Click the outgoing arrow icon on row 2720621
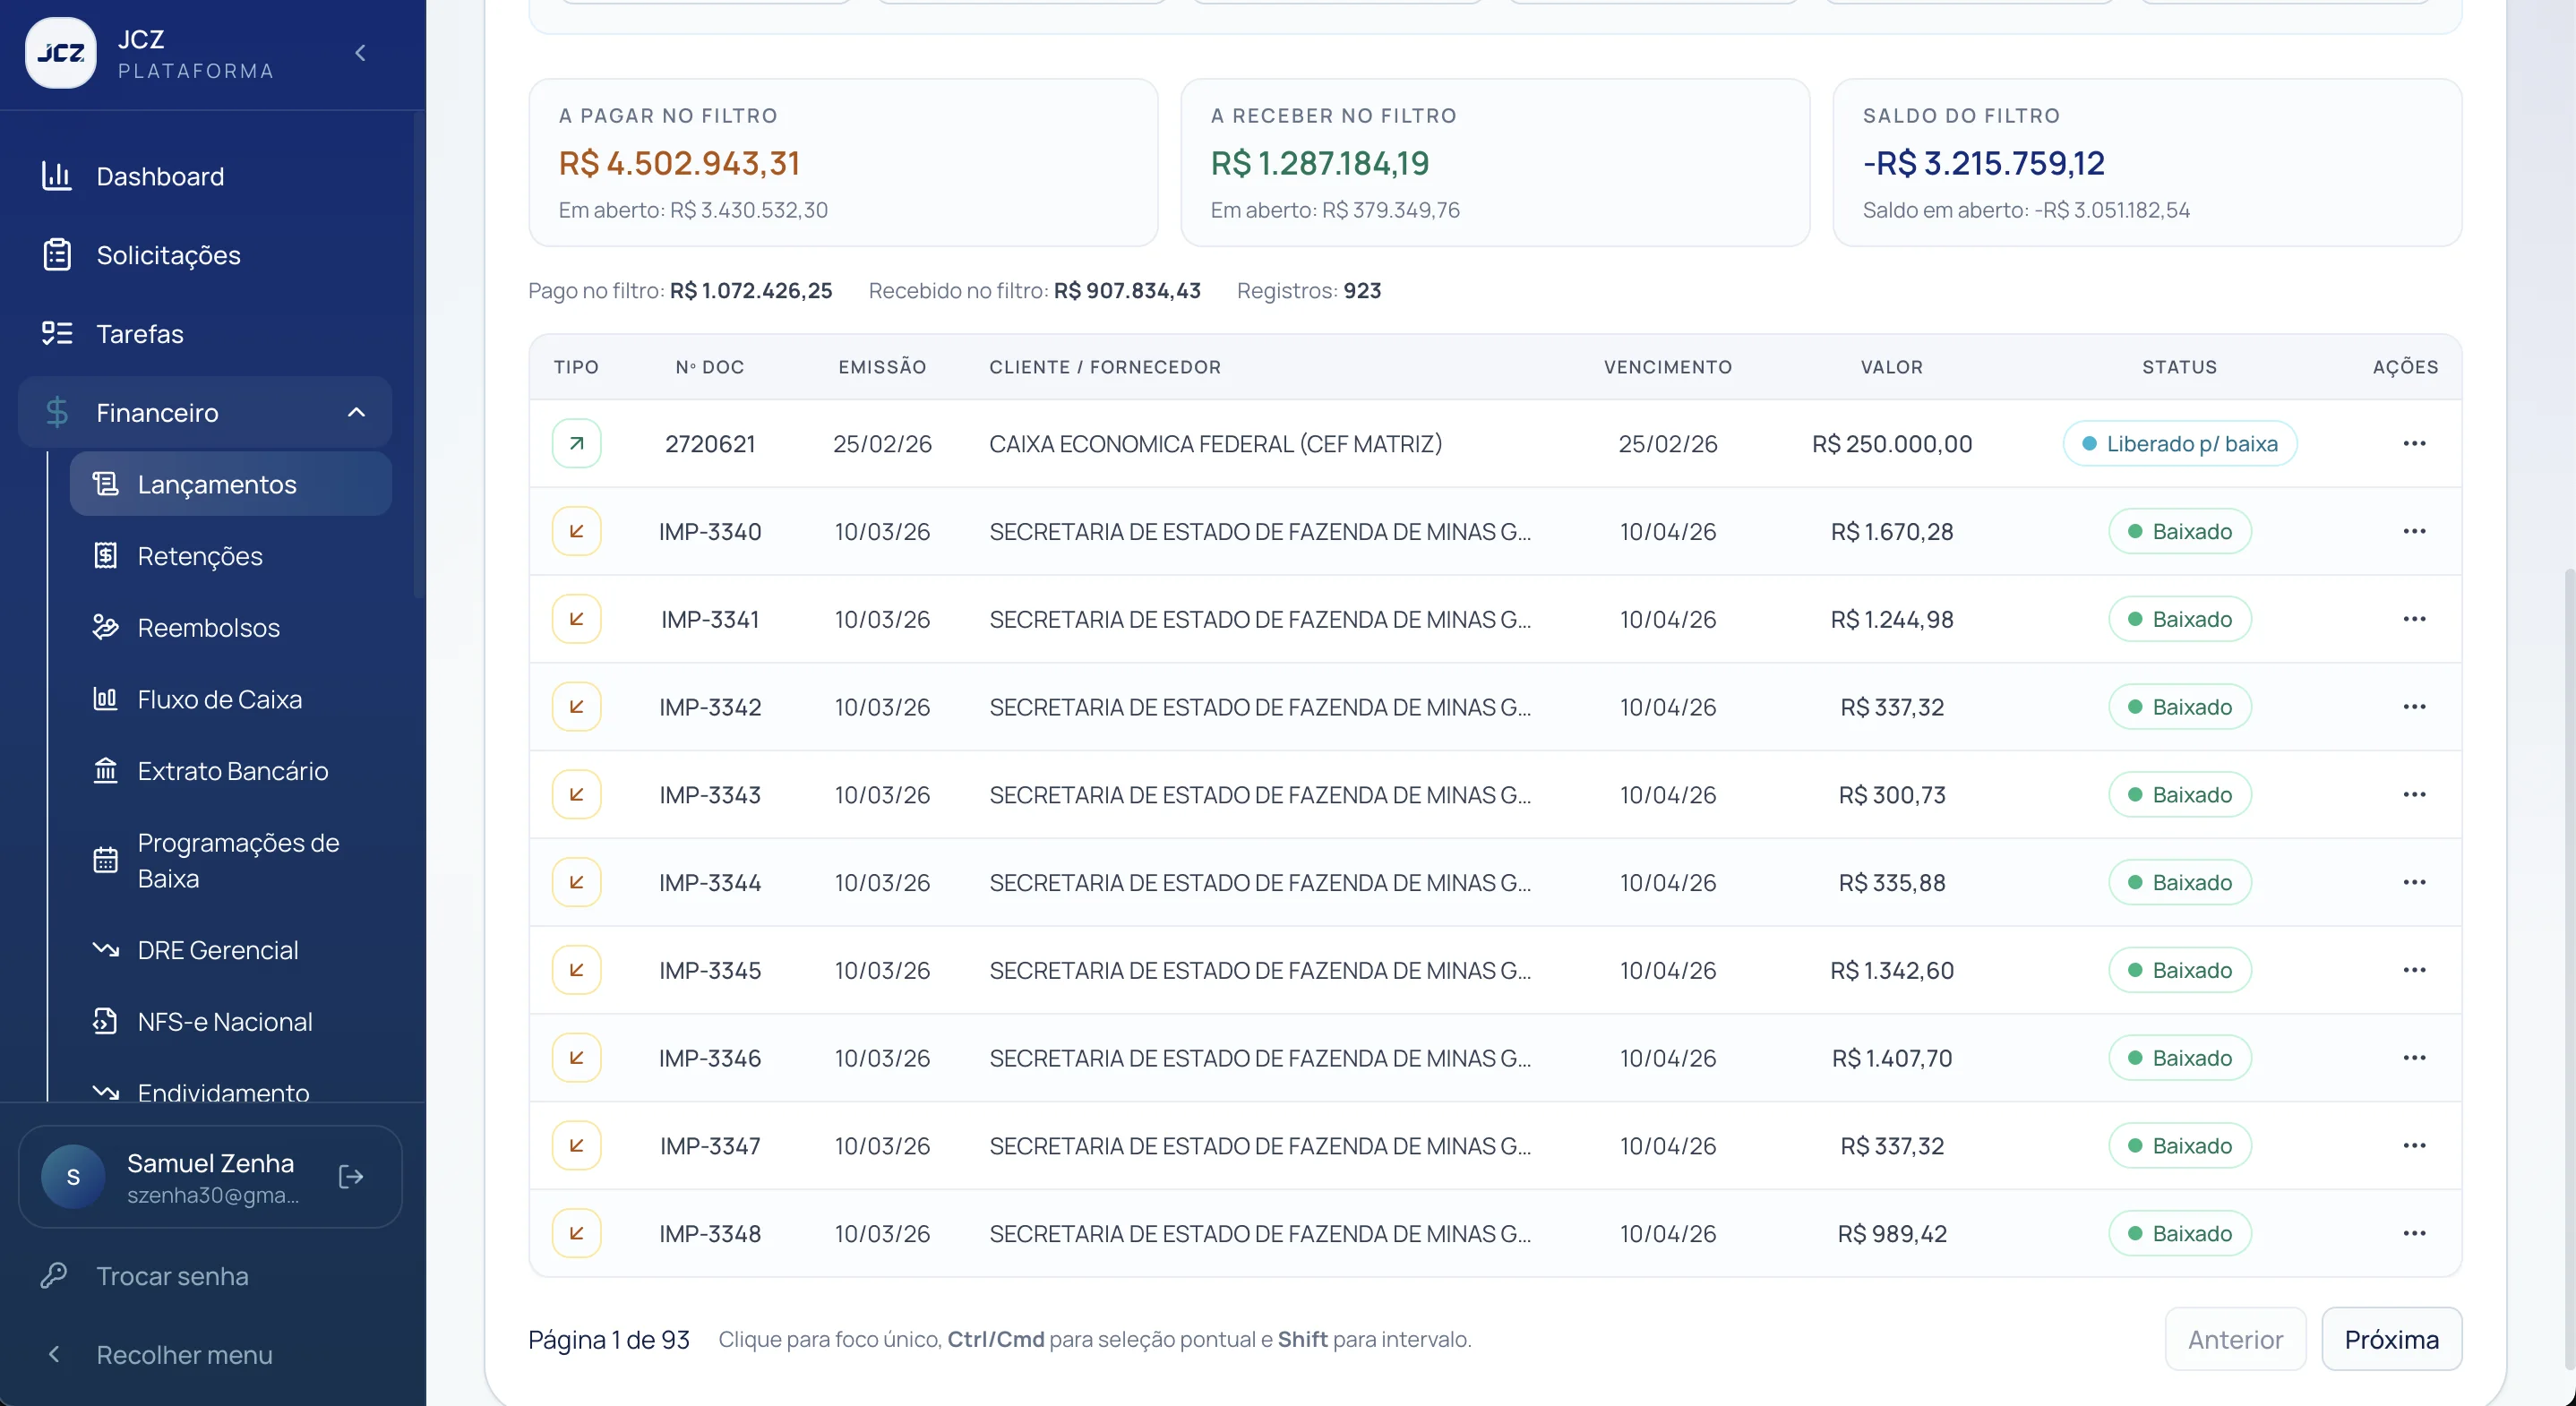This screenshot has height=1406, width=2576. coord(577,443)
